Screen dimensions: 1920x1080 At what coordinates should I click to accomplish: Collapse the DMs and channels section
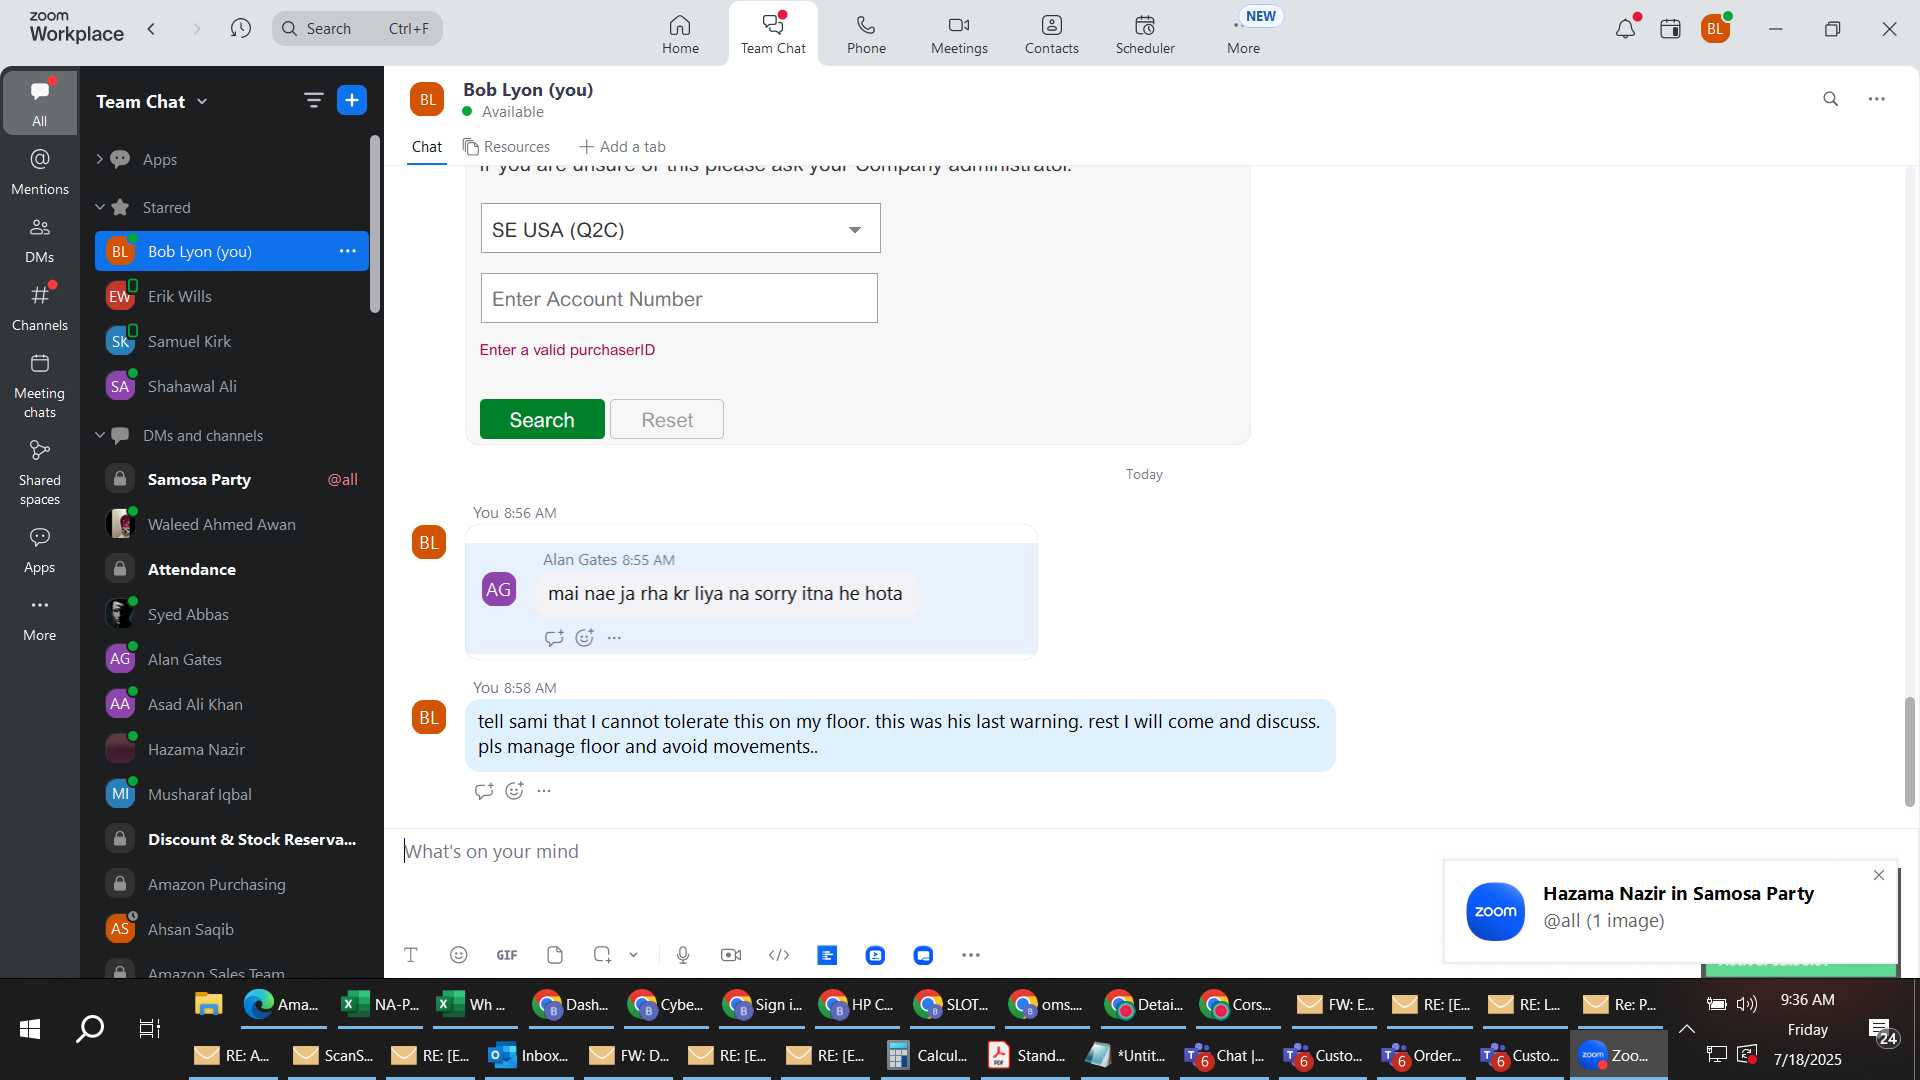pos(99,435)
